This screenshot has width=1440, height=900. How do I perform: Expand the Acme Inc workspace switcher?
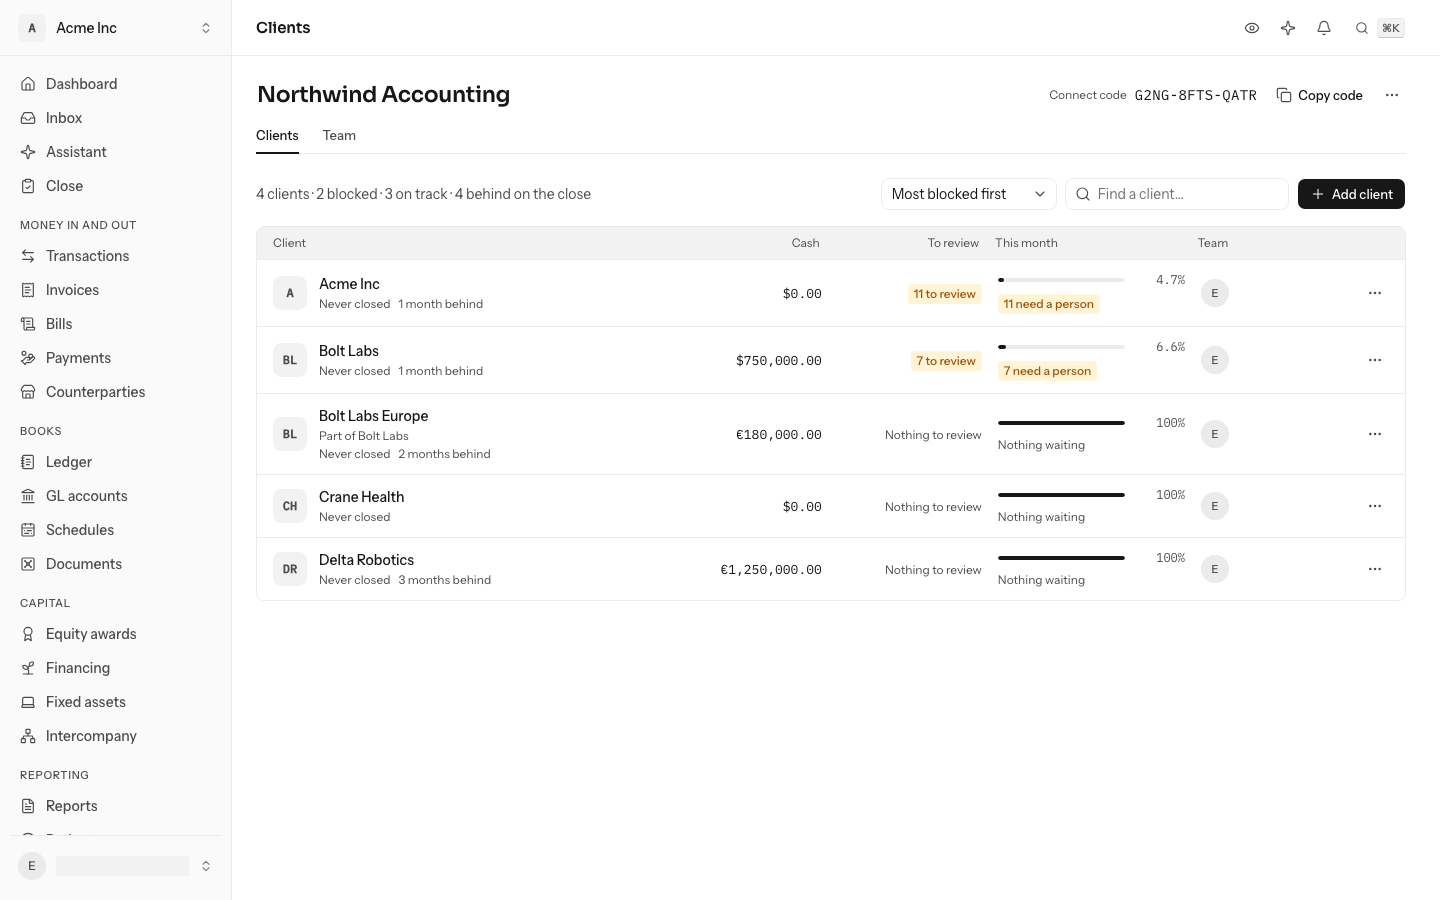(x=115, y=28)
